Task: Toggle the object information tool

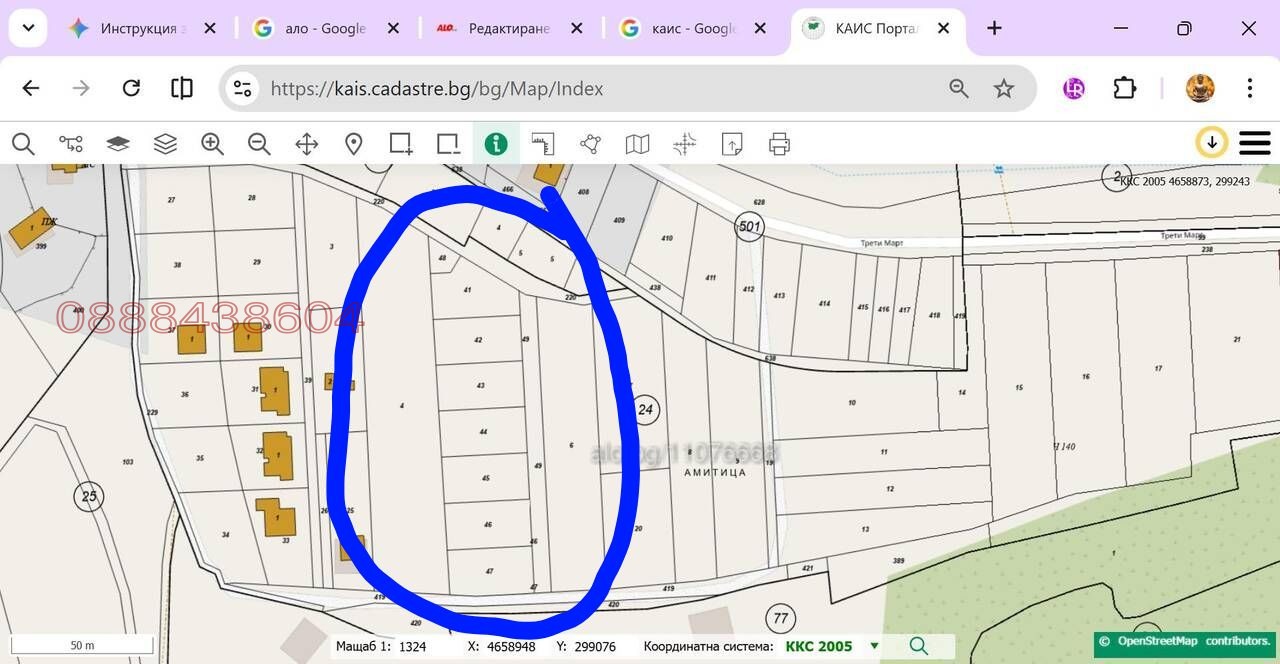Action: tap(496, 144)
